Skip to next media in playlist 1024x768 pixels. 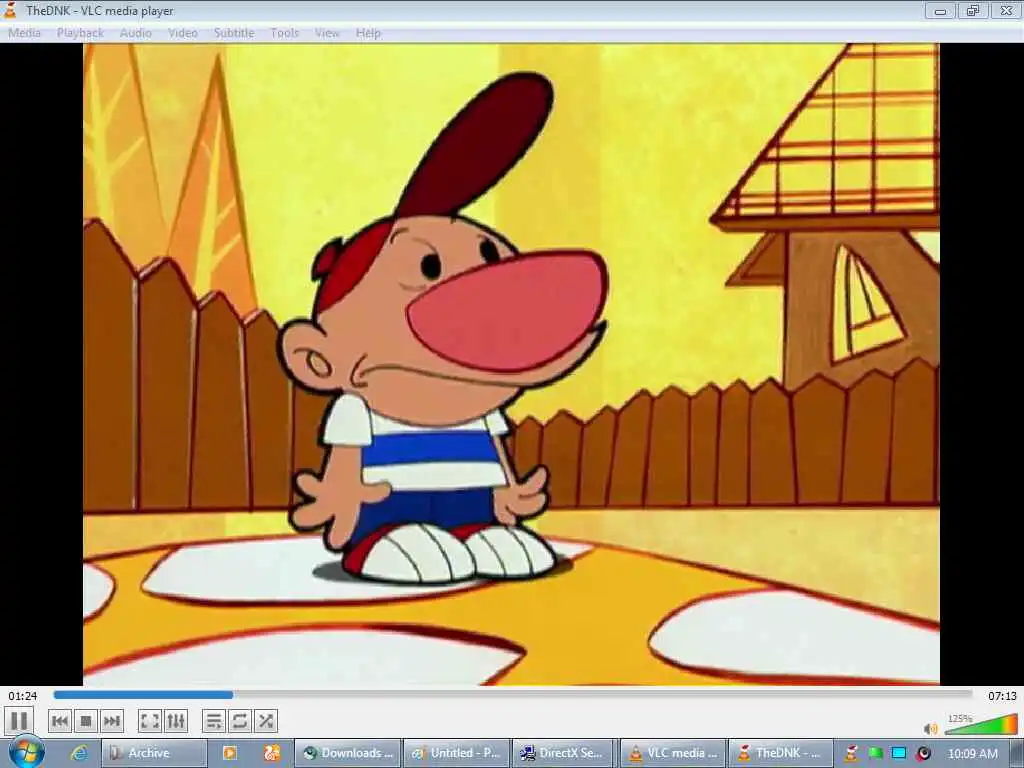(x=112, y=721)
